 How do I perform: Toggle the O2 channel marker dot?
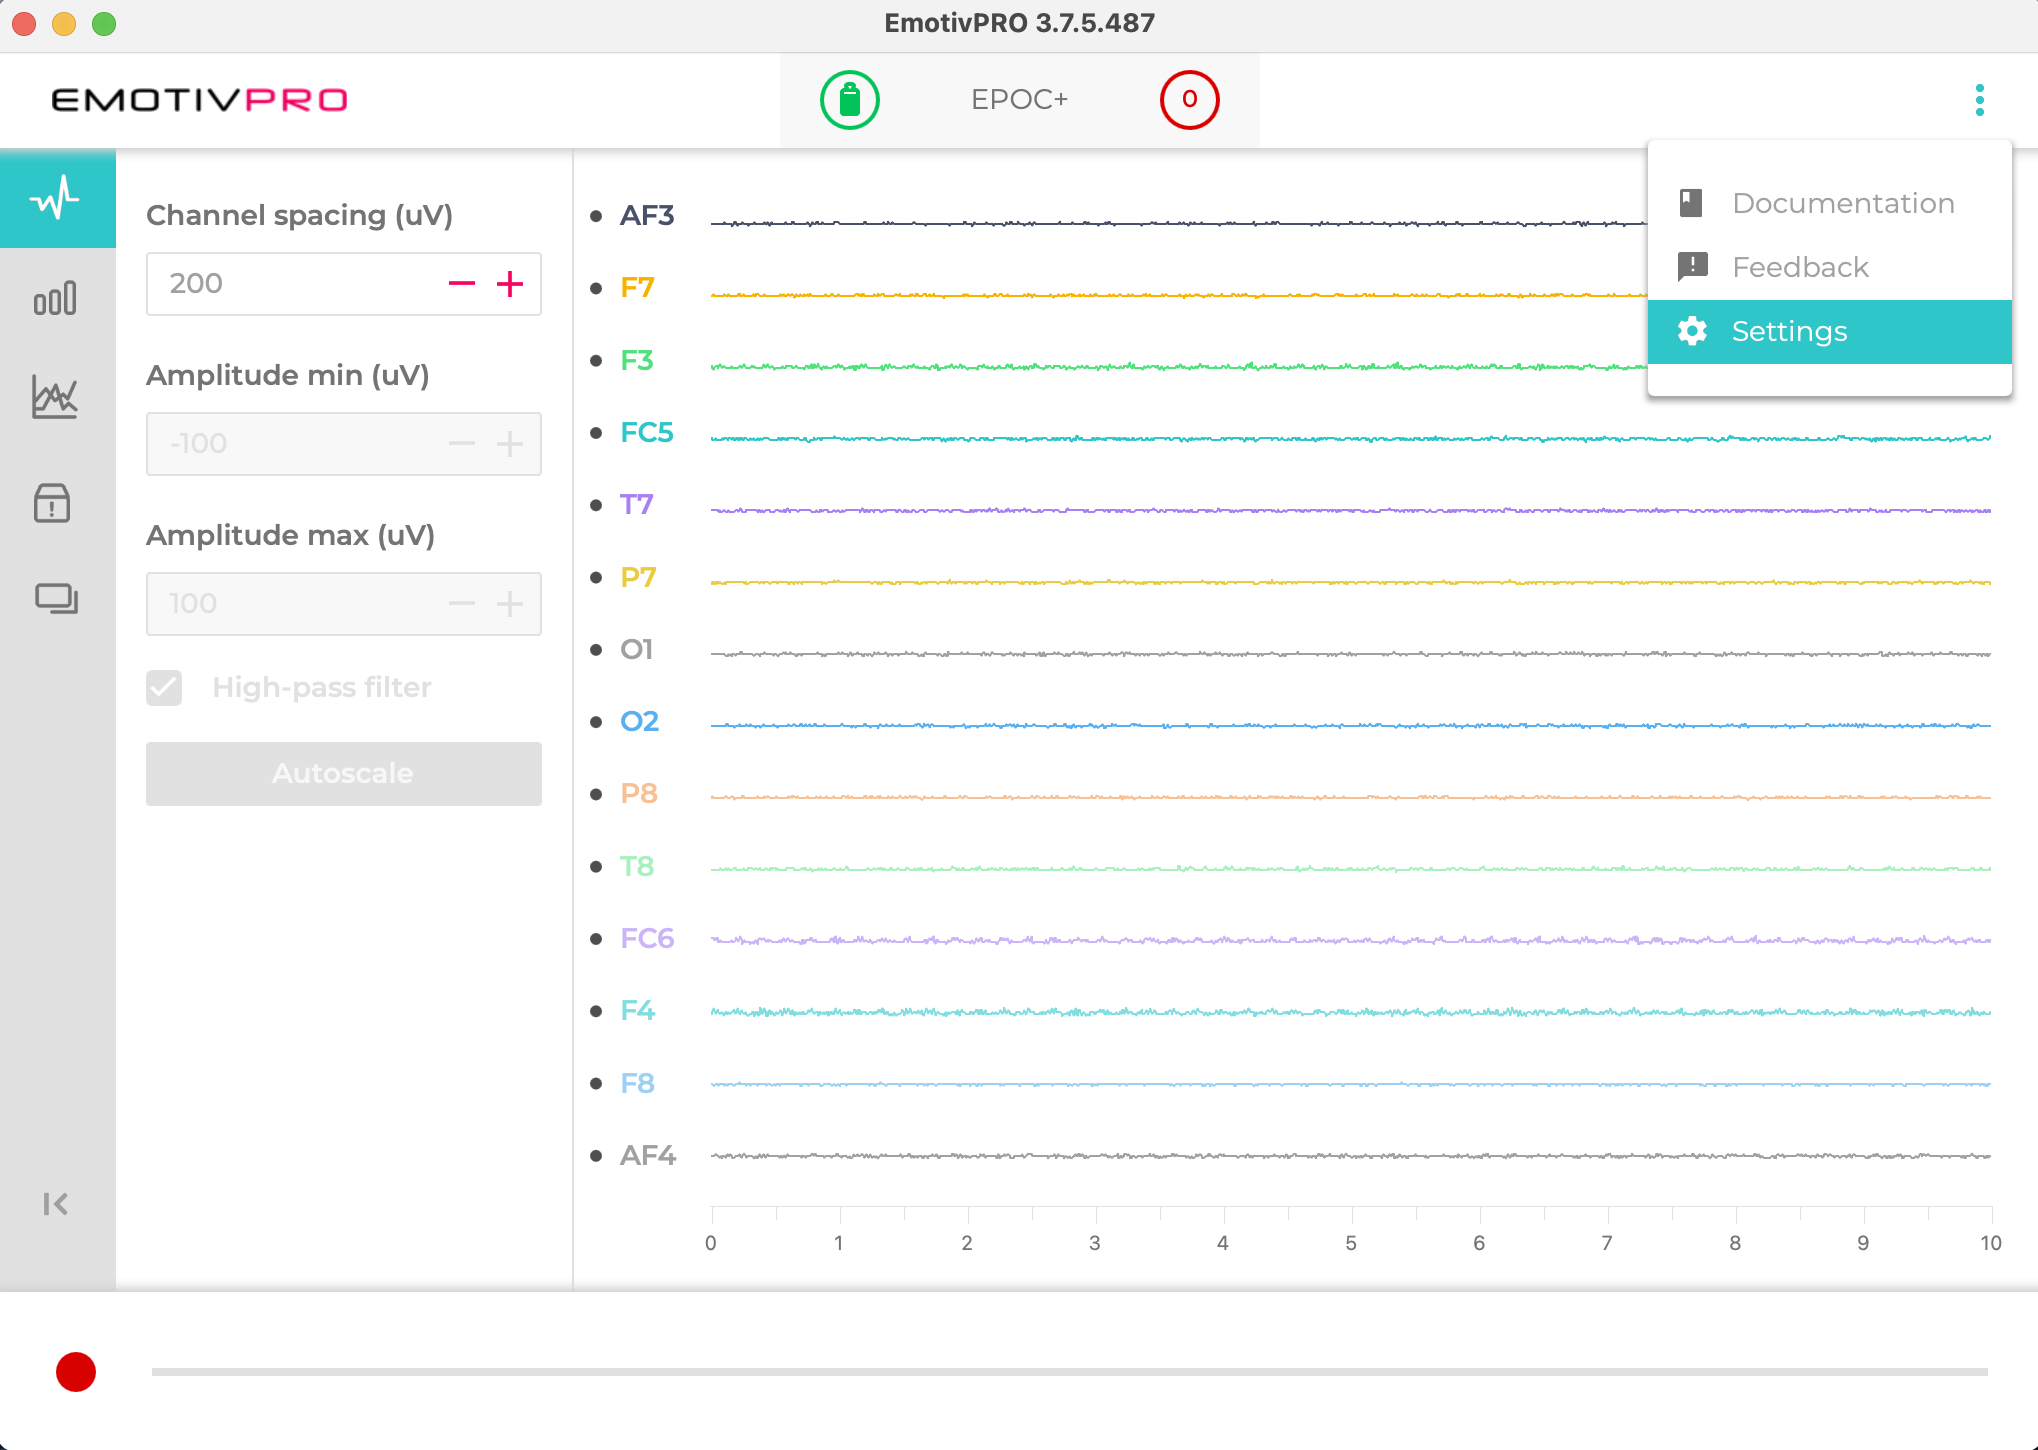(x=596, y=721)
